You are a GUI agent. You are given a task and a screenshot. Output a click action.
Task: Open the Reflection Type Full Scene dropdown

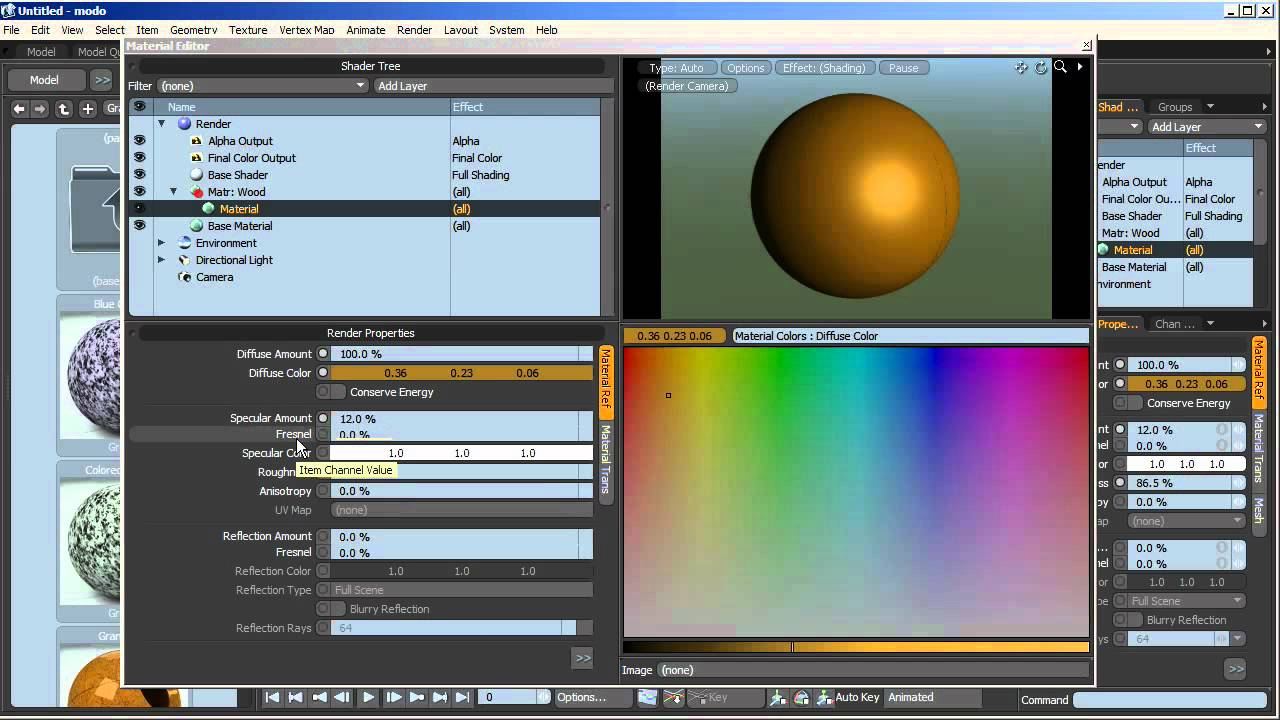tap(461, 590)
